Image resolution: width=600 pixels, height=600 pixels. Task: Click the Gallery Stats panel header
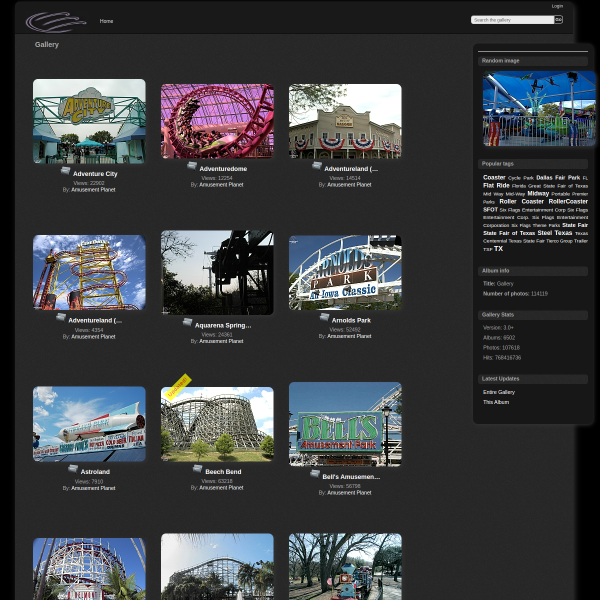(x=533, y=315)
